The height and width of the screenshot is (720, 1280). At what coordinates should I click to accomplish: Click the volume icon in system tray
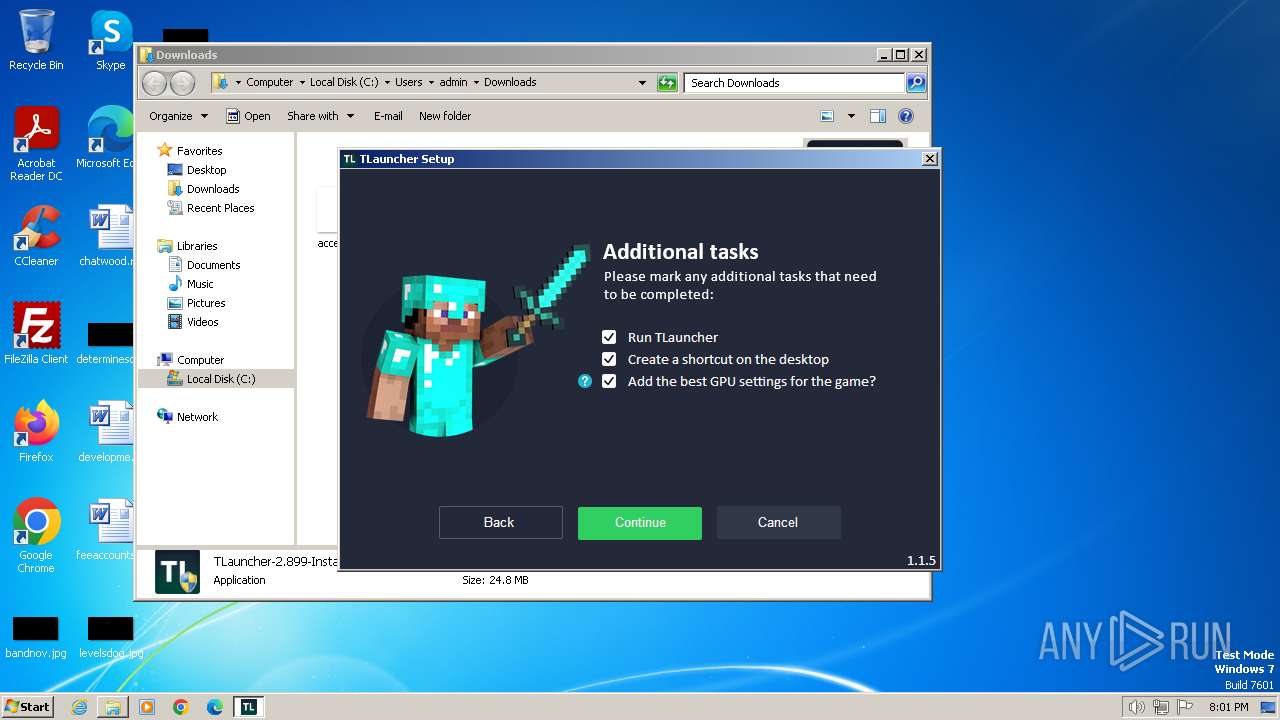pos(1136,707)
